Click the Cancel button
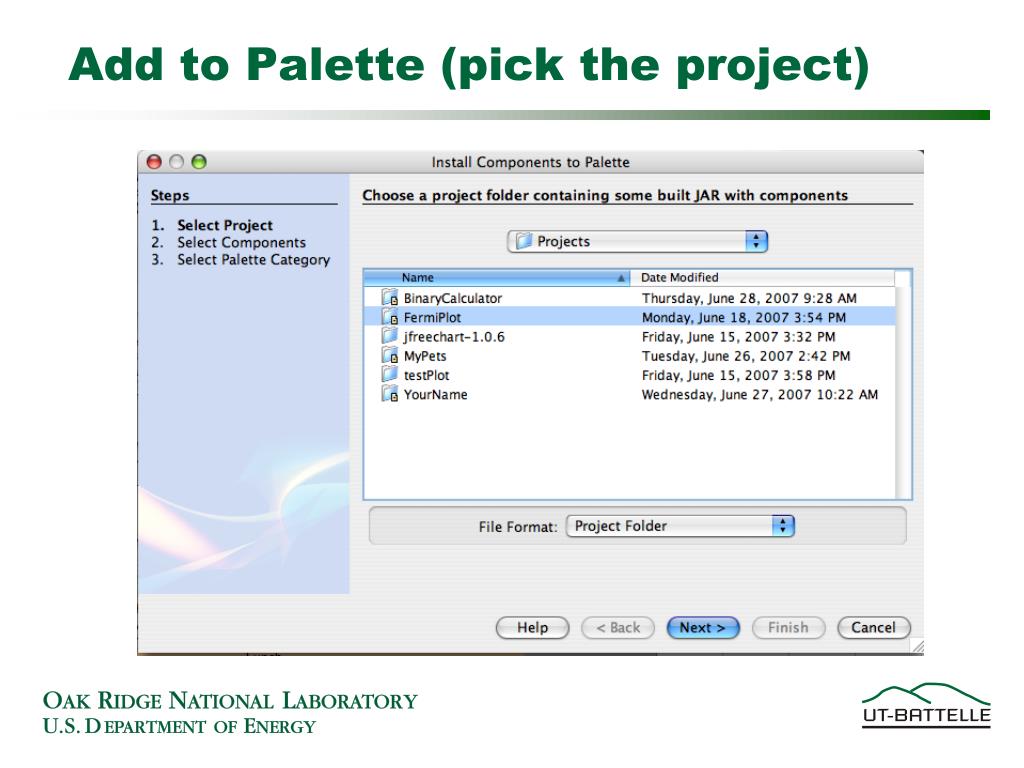Viewport: 1024px width, 768px height. (x=873, y=628)
